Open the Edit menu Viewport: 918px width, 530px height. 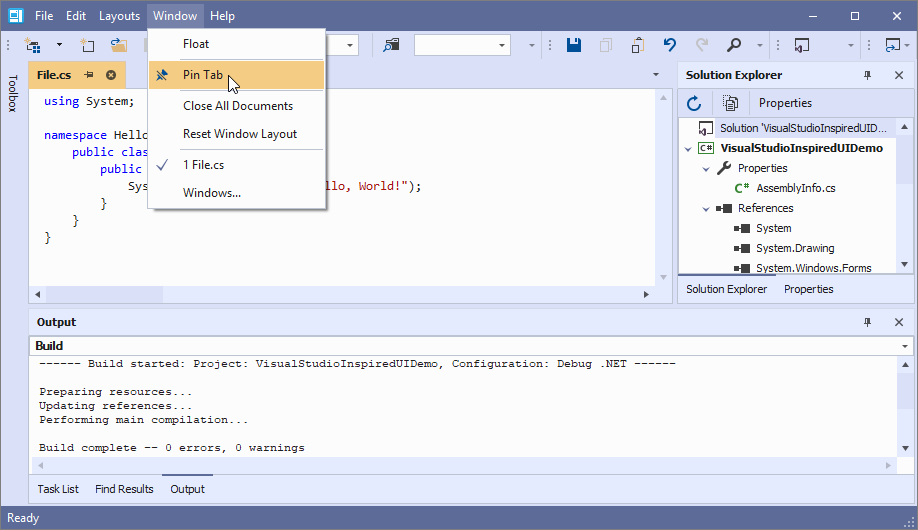click(76, 16)
